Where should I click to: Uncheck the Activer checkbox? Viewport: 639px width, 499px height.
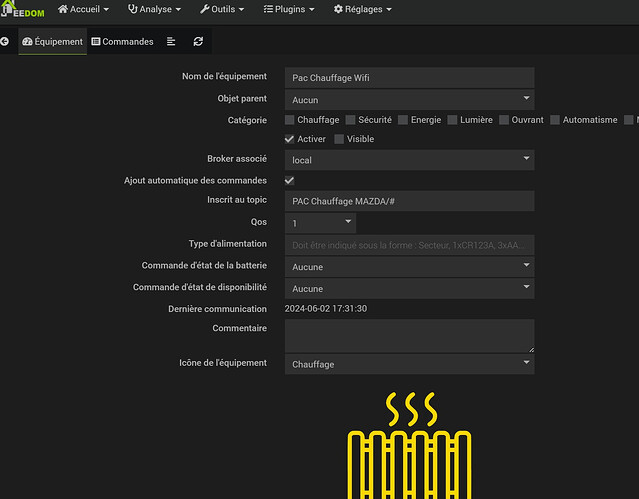pyautogui.click(x=289, y=139)
